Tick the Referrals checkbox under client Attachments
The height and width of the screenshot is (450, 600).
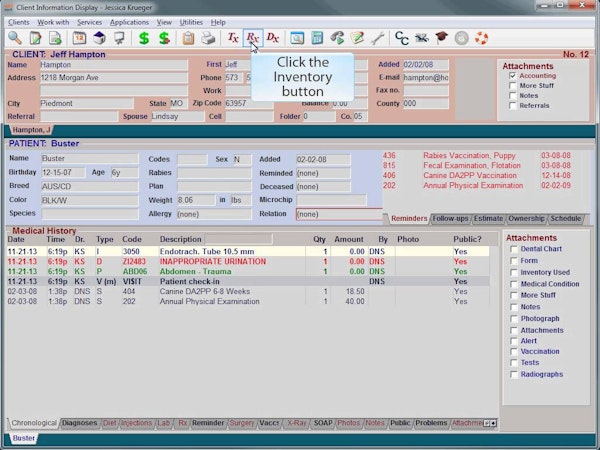pos(513,106)
